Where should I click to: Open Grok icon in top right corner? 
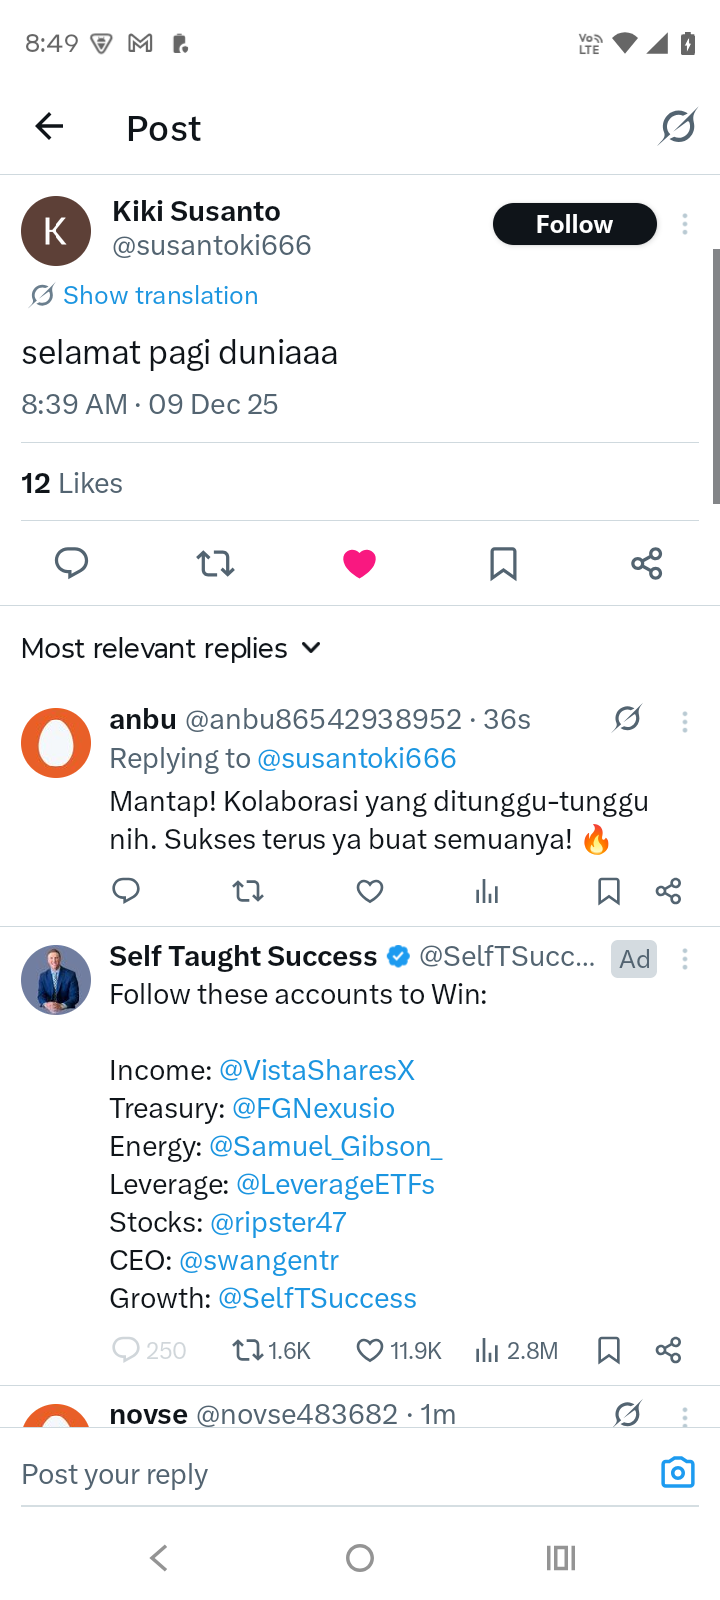pos(678,127)
